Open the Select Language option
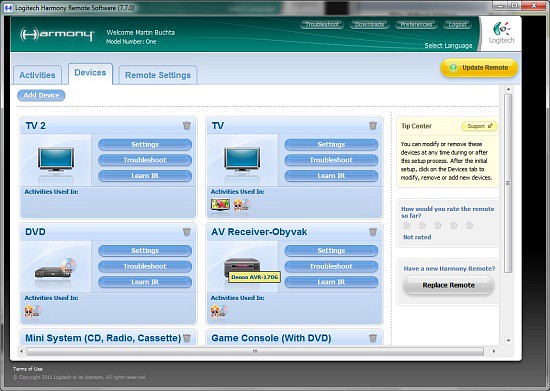Viewport: 550px width, 391px height. pos(448,46)
